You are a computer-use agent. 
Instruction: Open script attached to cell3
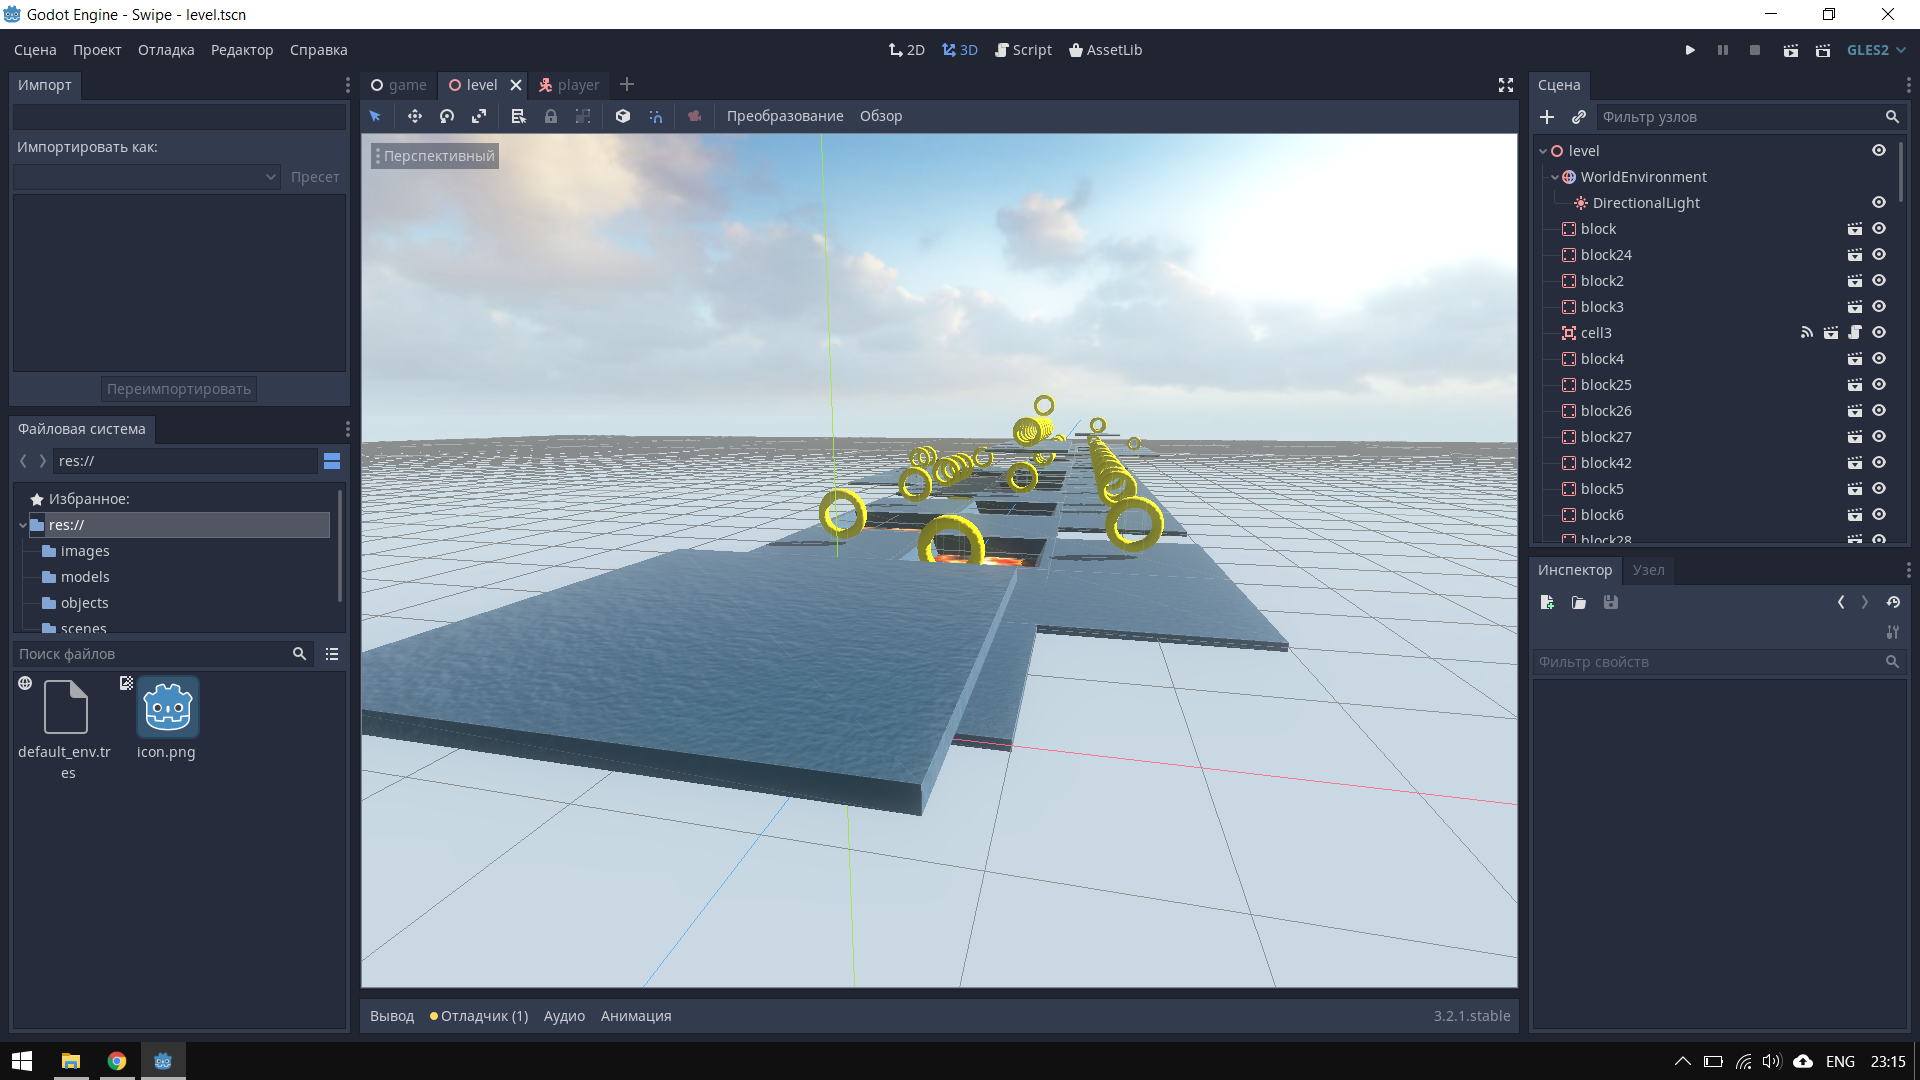(x=1855, y=333)
